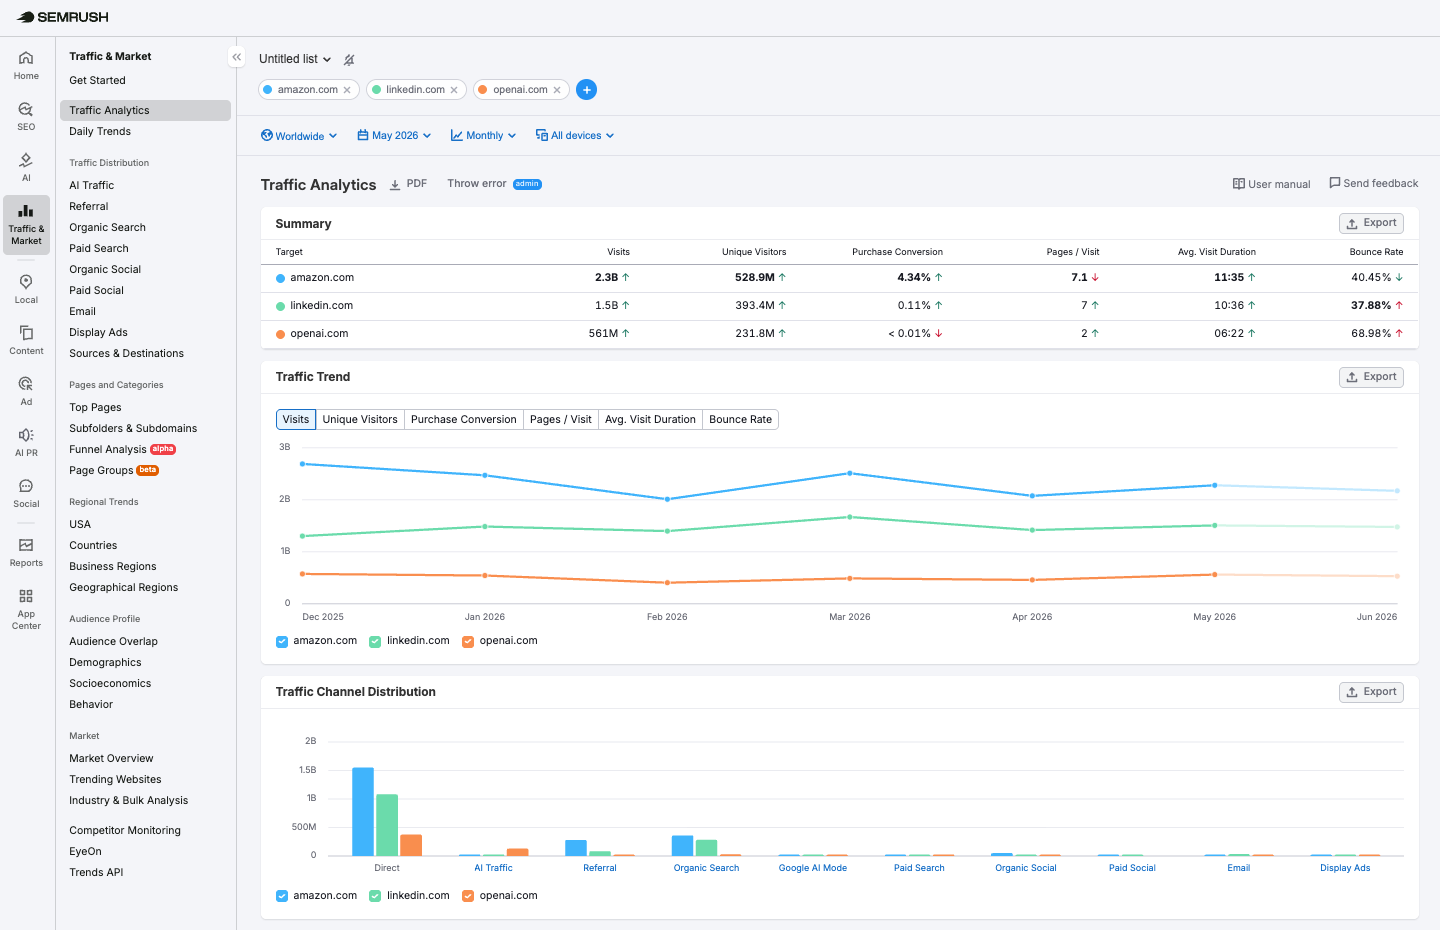Select the Visits tab
The width and height of the screenshot is (1440, 930).
[x=296, y=420]
